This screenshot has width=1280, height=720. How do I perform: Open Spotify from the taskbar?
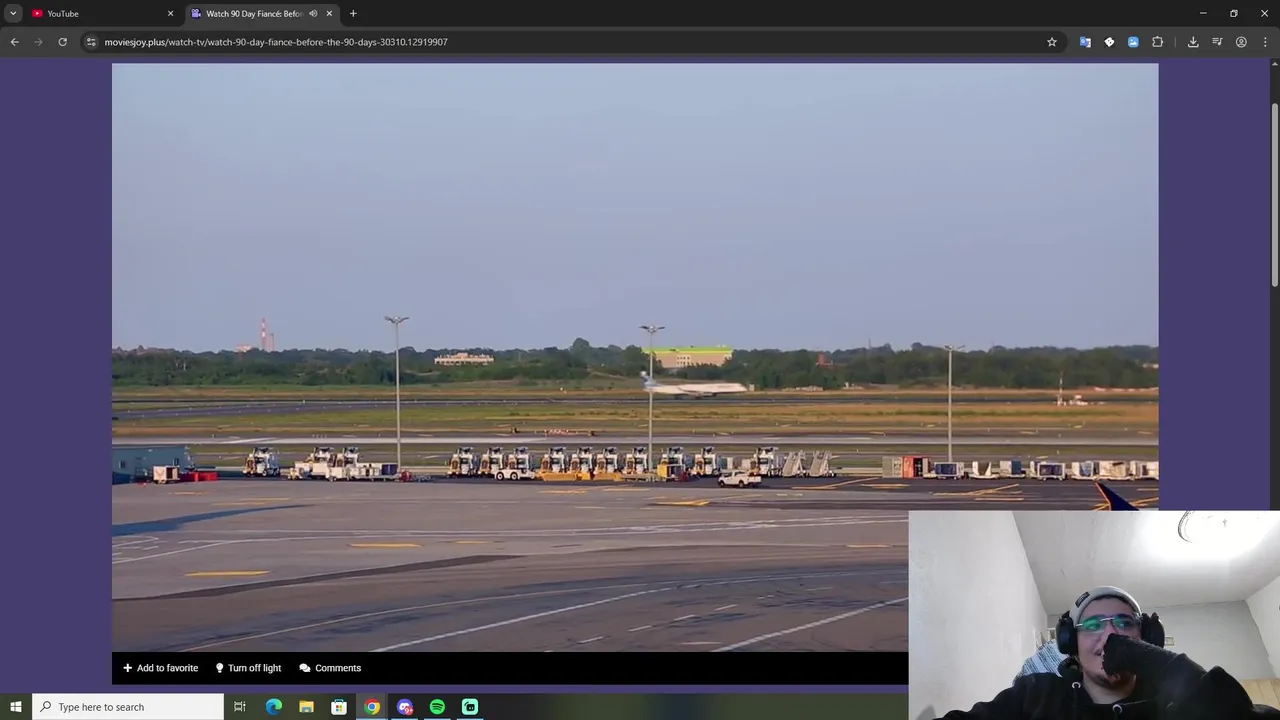[x=437, y=707]
